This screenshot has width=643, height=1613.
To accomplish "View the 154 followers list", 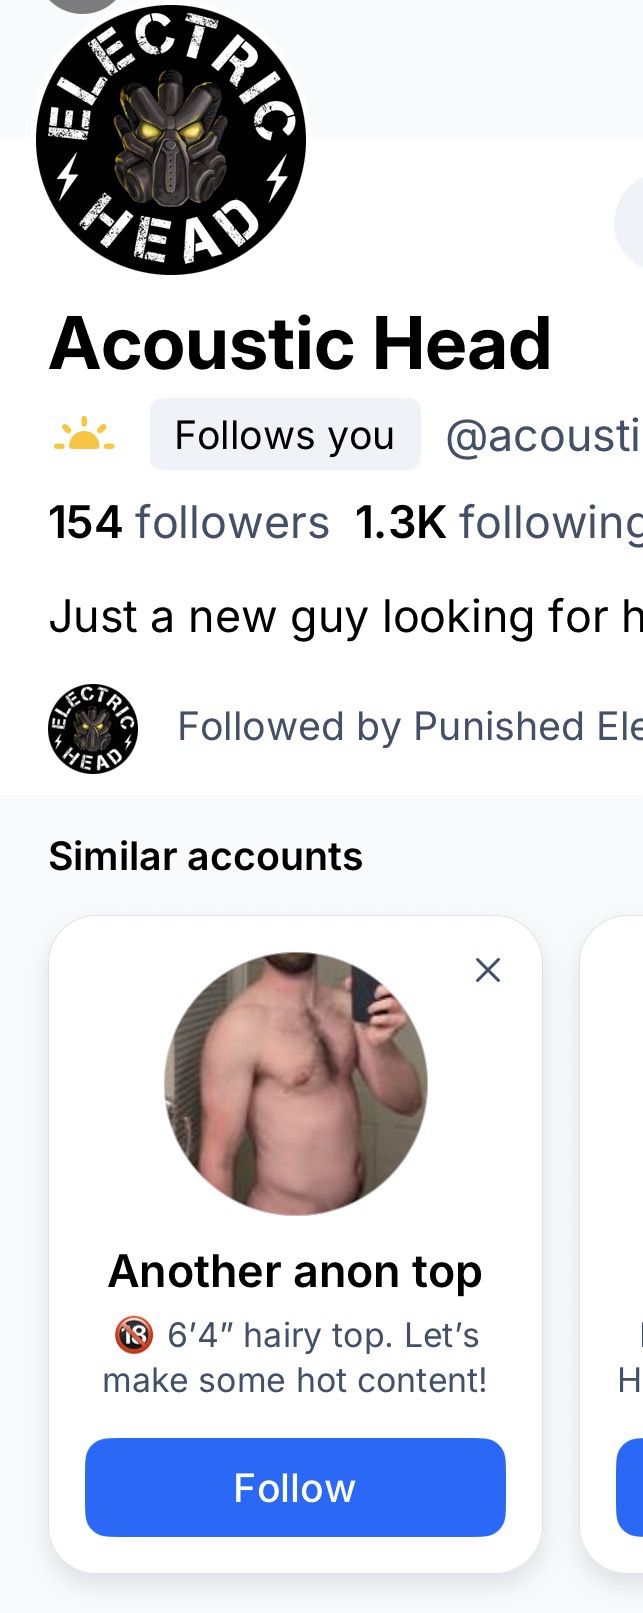I will [x=189, y=522].
